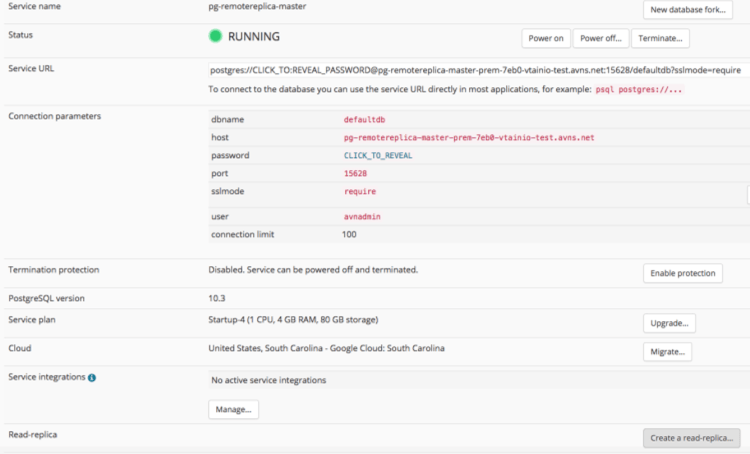
Task: Select the port value 15628
Action: tap(355, 173)
